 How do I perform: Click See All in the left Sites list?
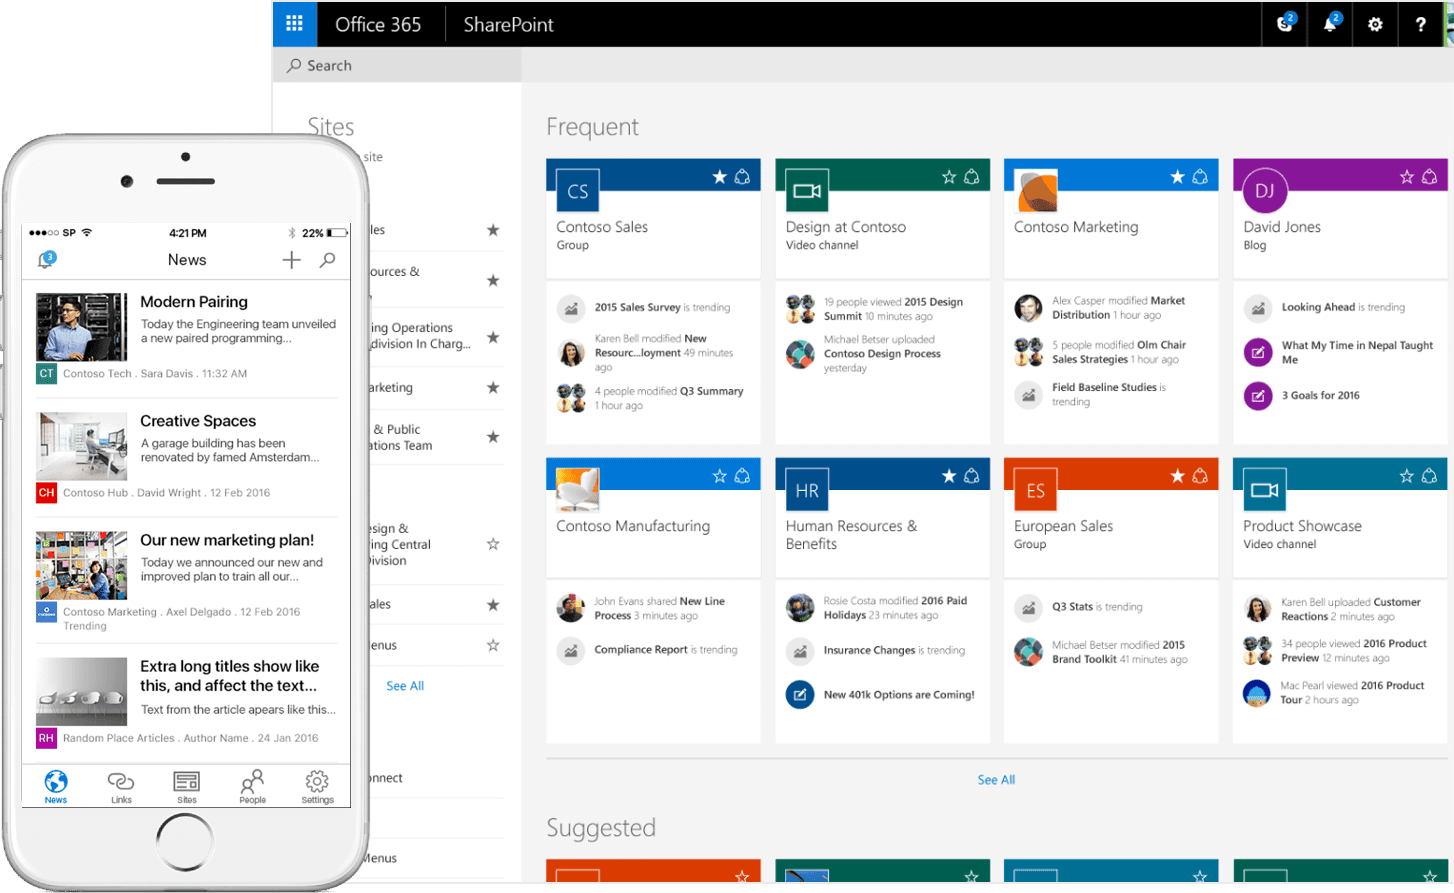coord(405,686)
